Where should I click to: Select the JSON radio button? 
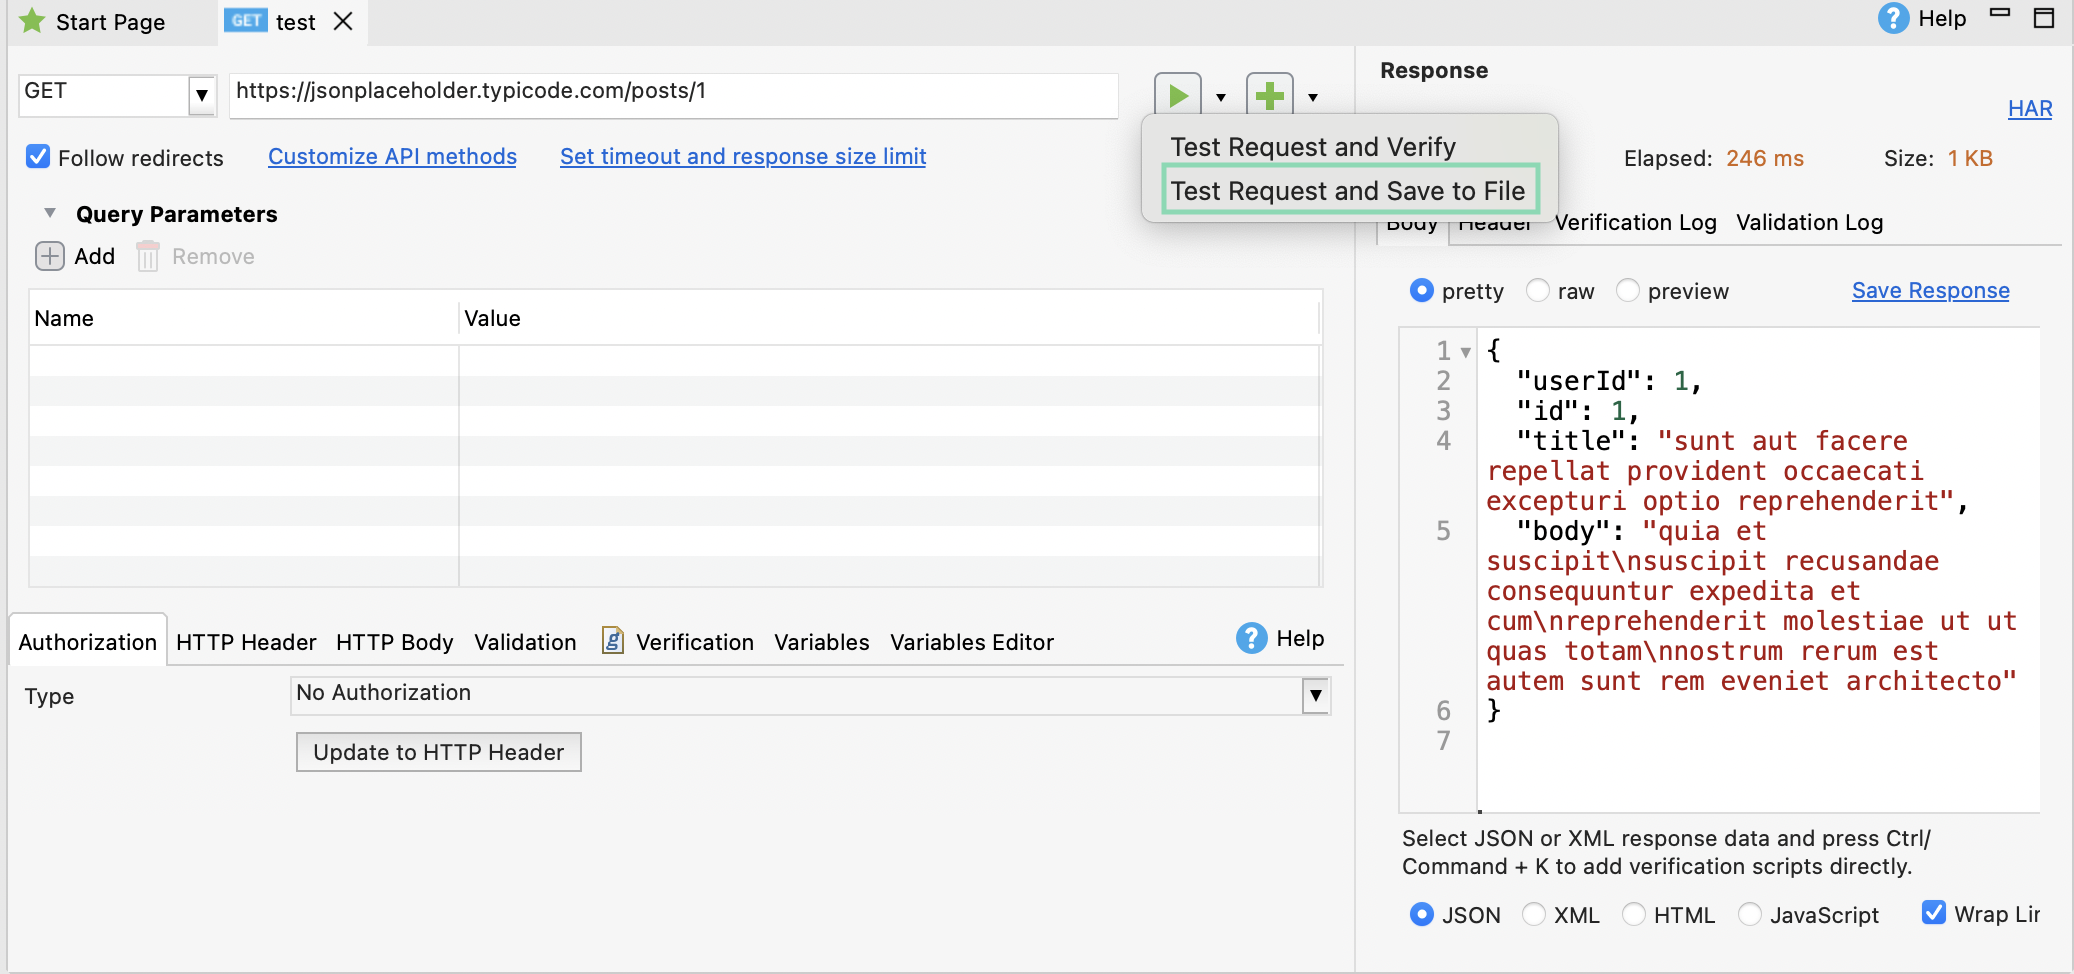(x=1421, y=914)
